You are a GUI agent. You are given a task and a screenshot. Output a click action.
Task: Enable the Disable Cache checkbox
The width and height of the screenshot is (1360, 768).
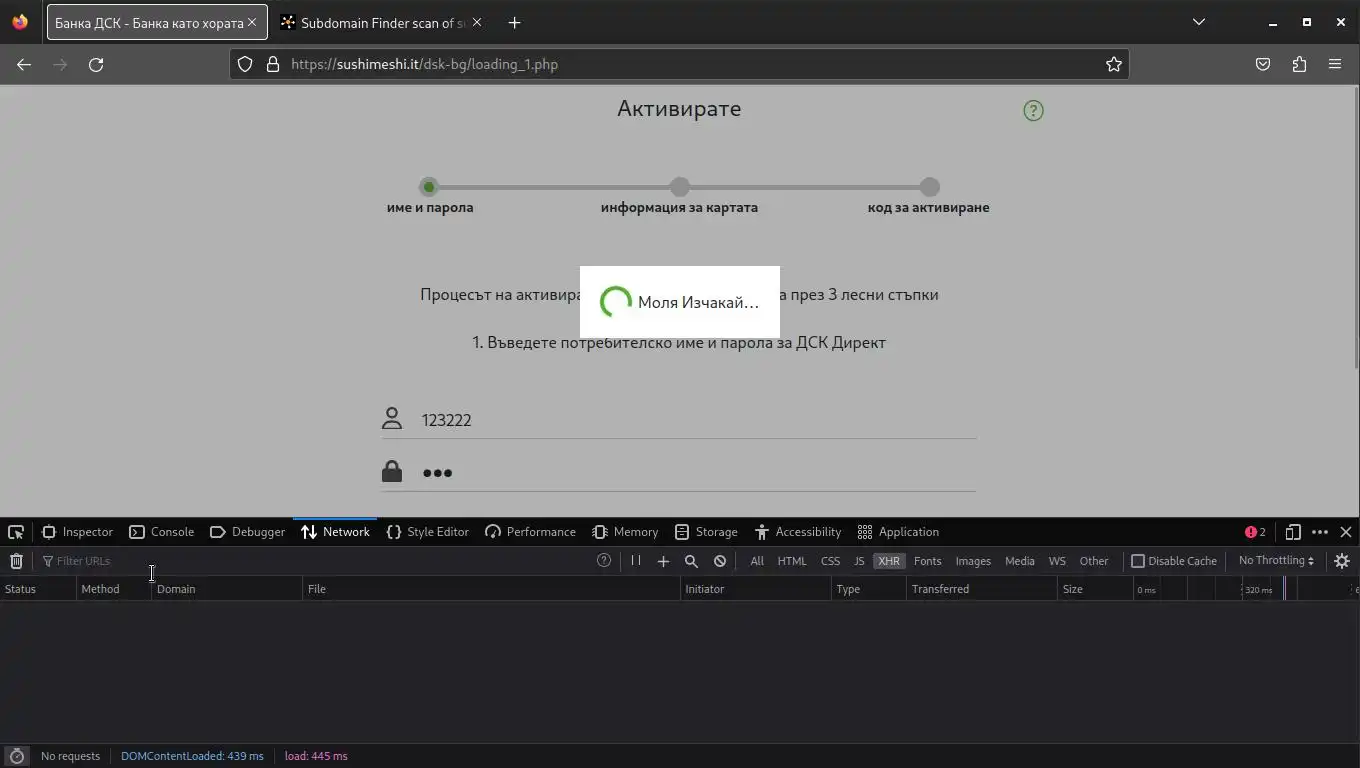[x=1138, y=561]
